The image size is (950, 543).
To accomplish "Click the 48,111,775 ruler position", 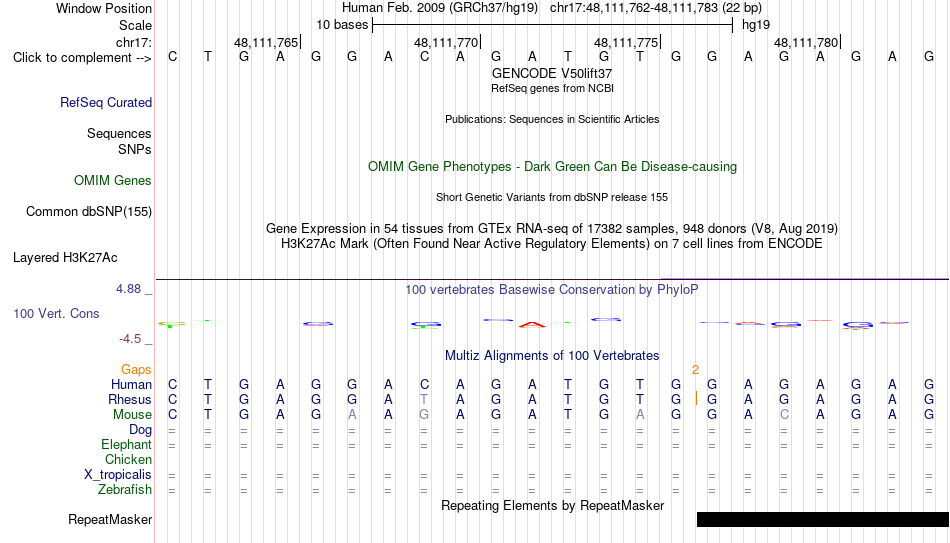I will tap(626, 42).
